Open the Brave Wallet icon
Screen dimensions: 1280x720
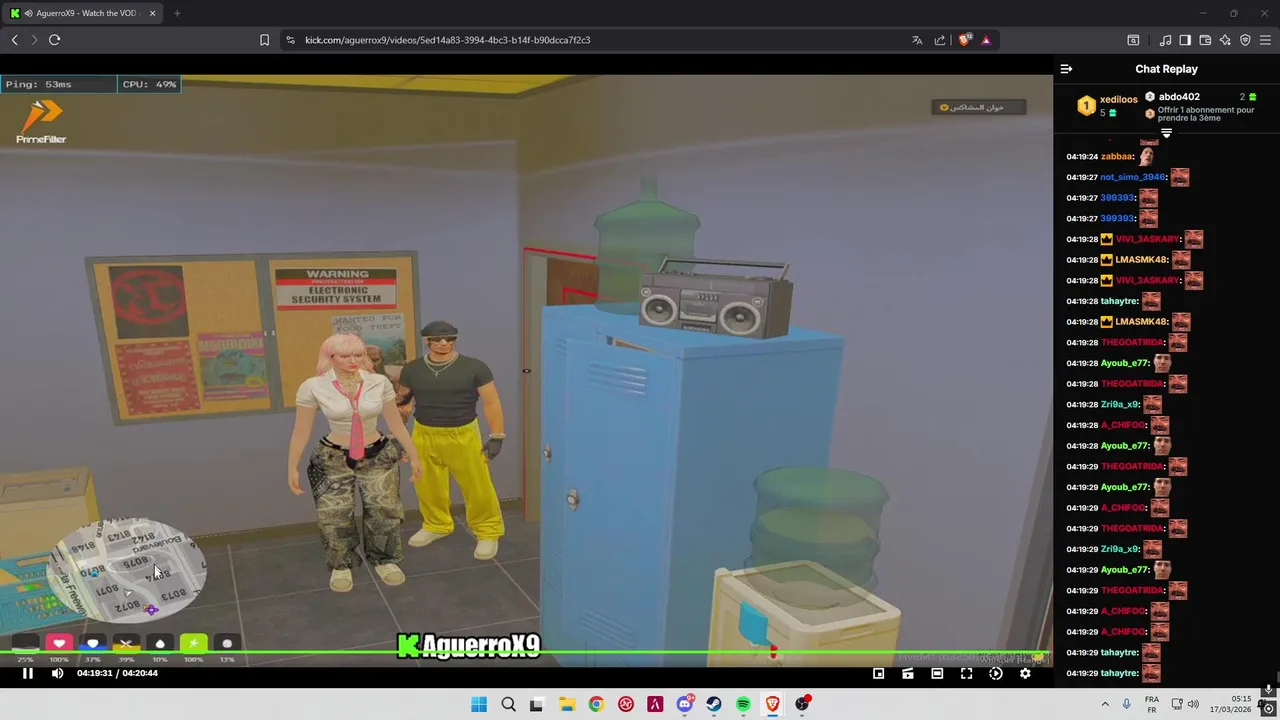[x=1205, y=40]
